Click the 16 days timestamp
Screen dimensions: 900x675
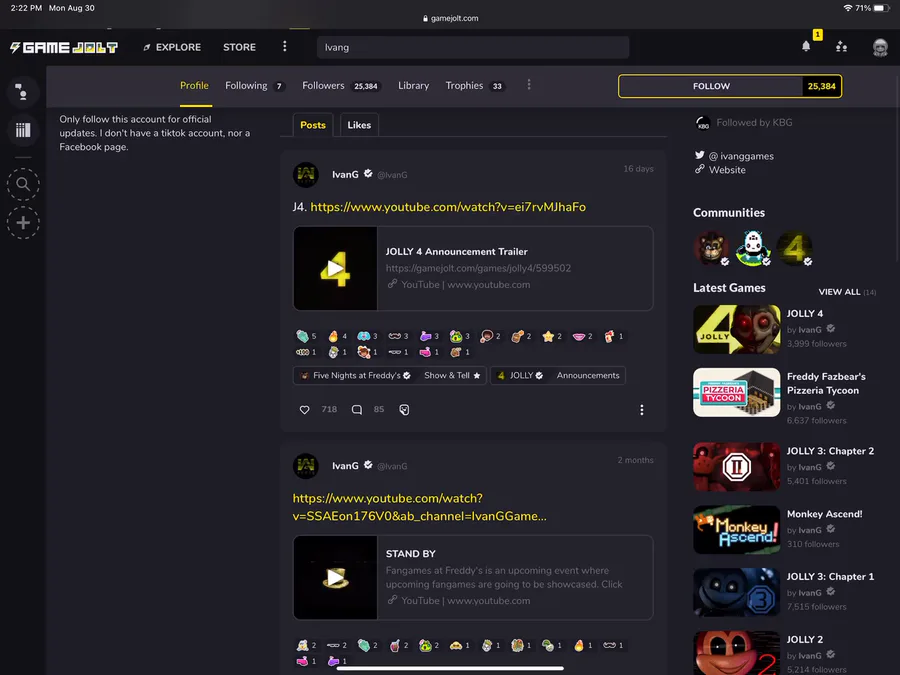(x=638, y=169)
